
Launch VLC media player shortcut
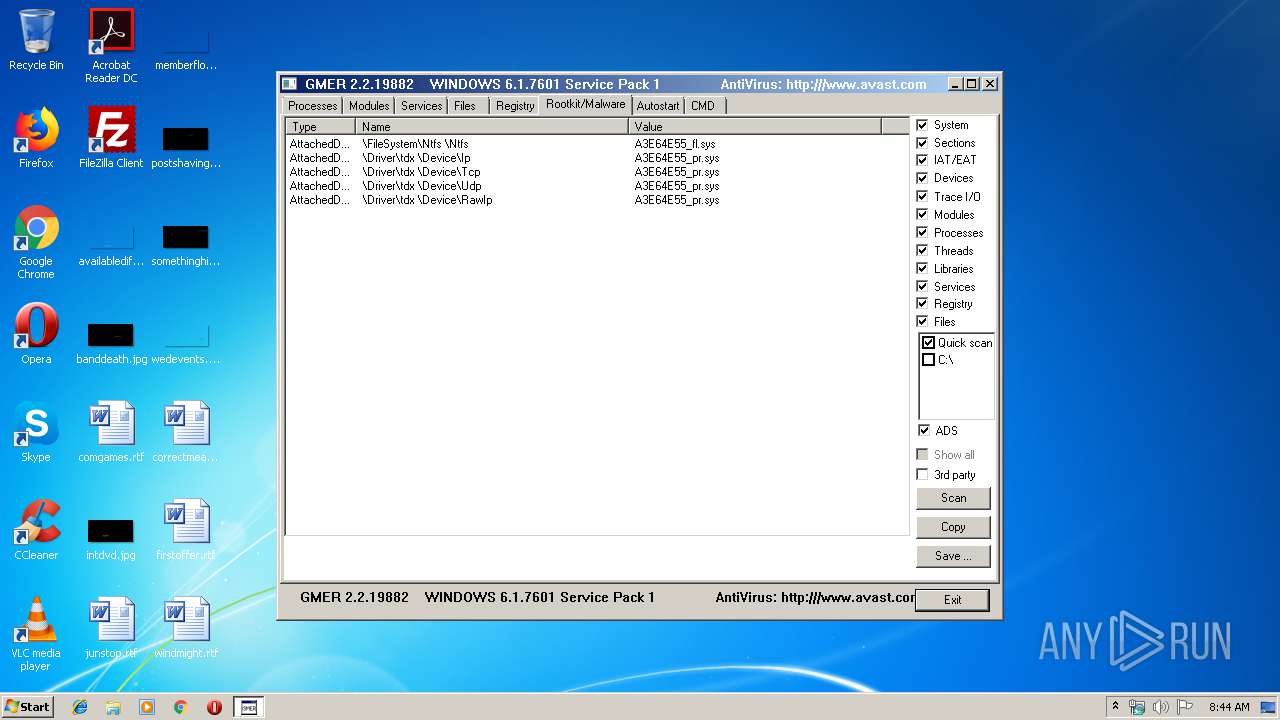[x=36, y=634]
